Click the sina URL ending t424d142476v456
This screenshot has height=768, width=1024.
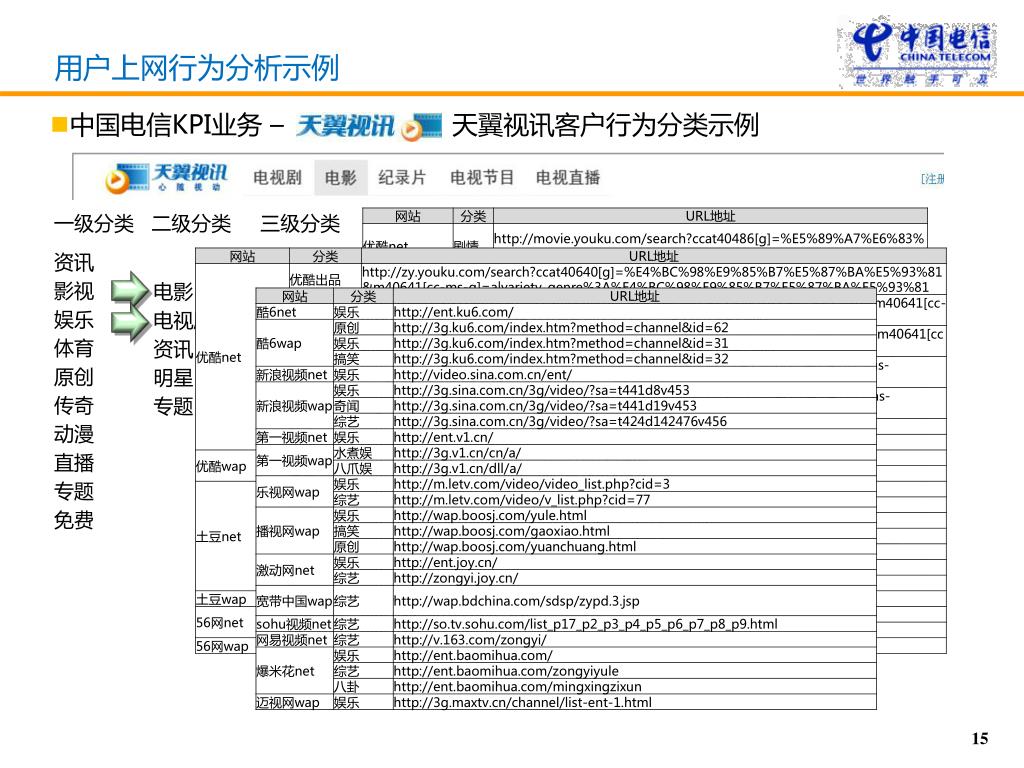(x=560, y=422)
